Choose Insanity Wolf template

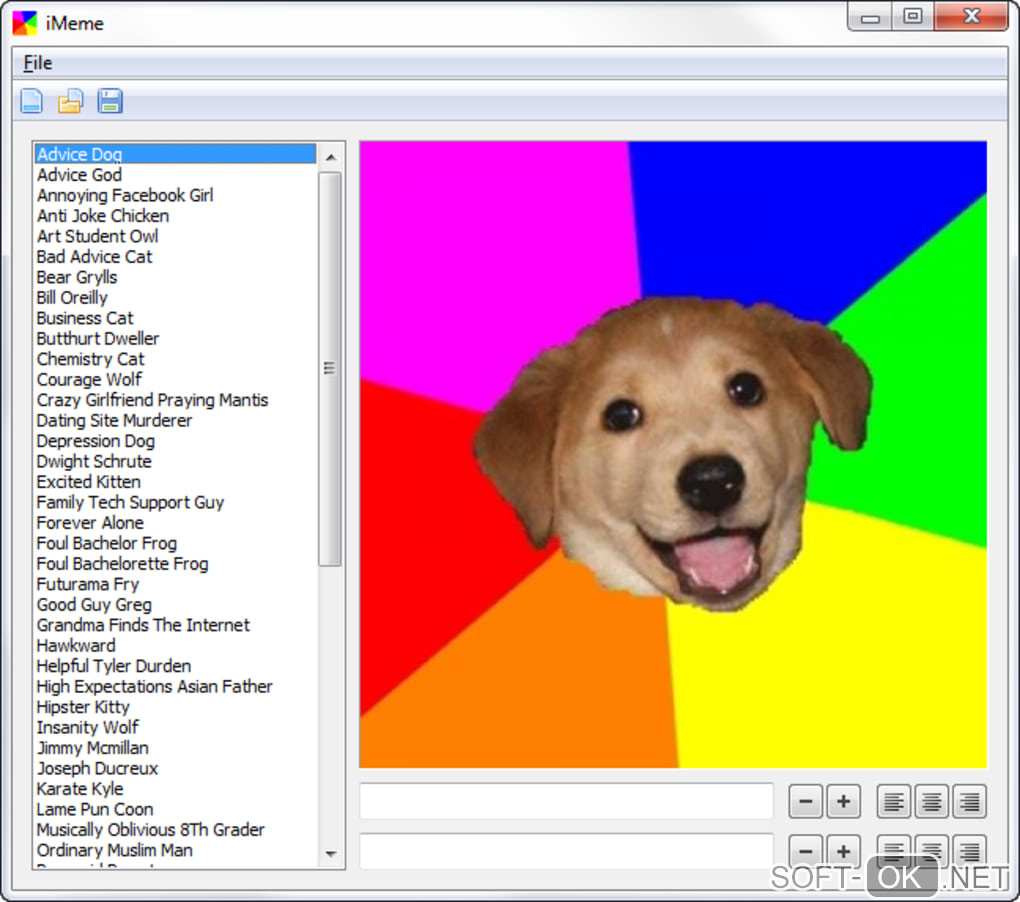click(x=175, y=728)
